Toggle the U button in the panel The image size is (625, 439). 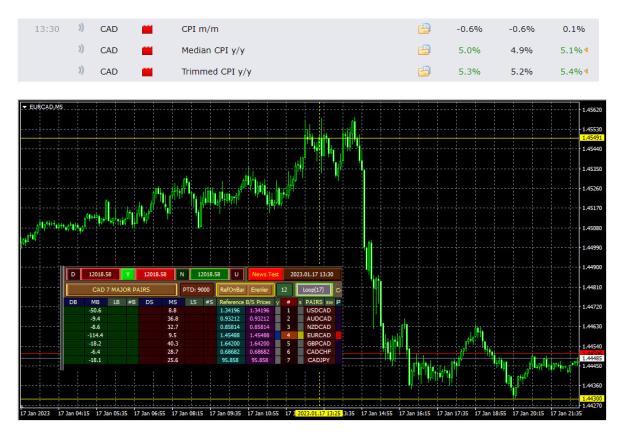coord(236,274)
